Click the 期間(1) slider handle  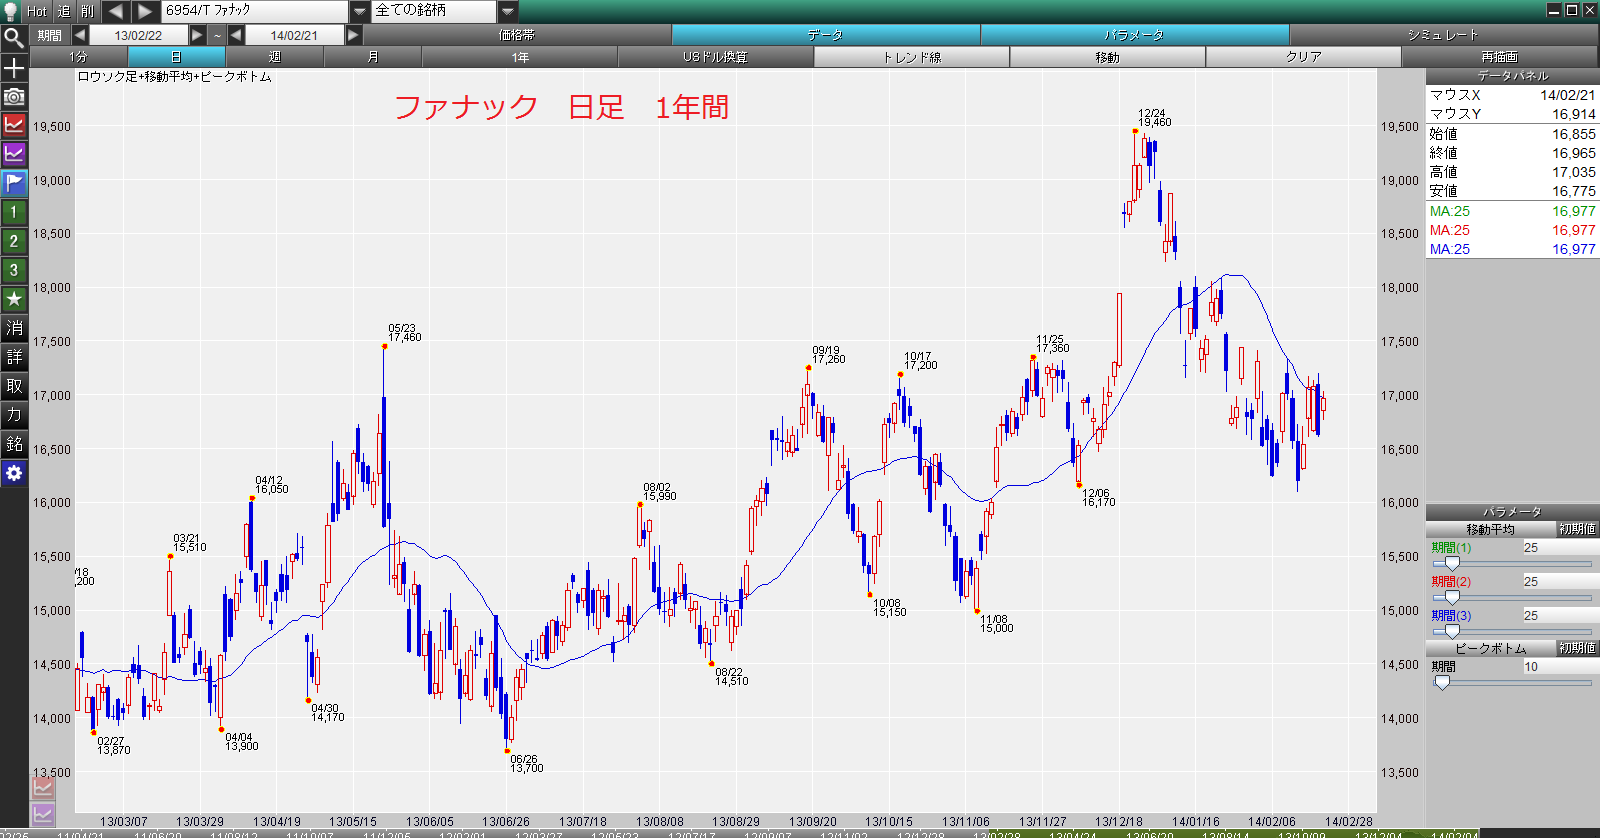[1452, 564]
